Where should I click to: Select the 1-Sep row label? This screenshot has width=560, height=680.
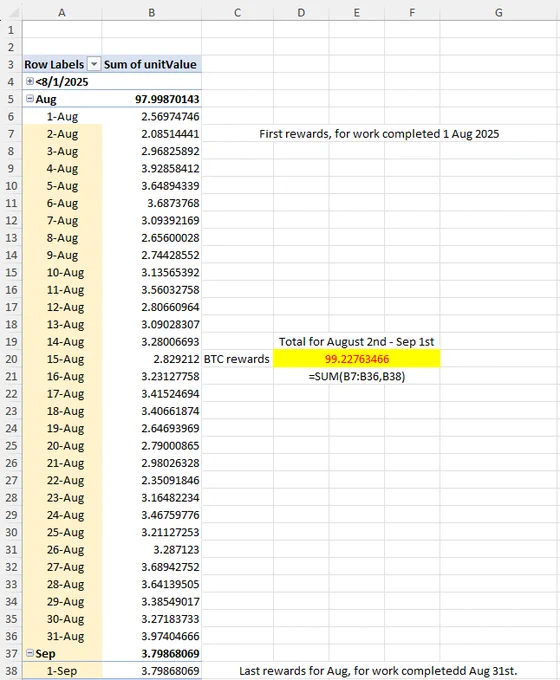point(62,671)
